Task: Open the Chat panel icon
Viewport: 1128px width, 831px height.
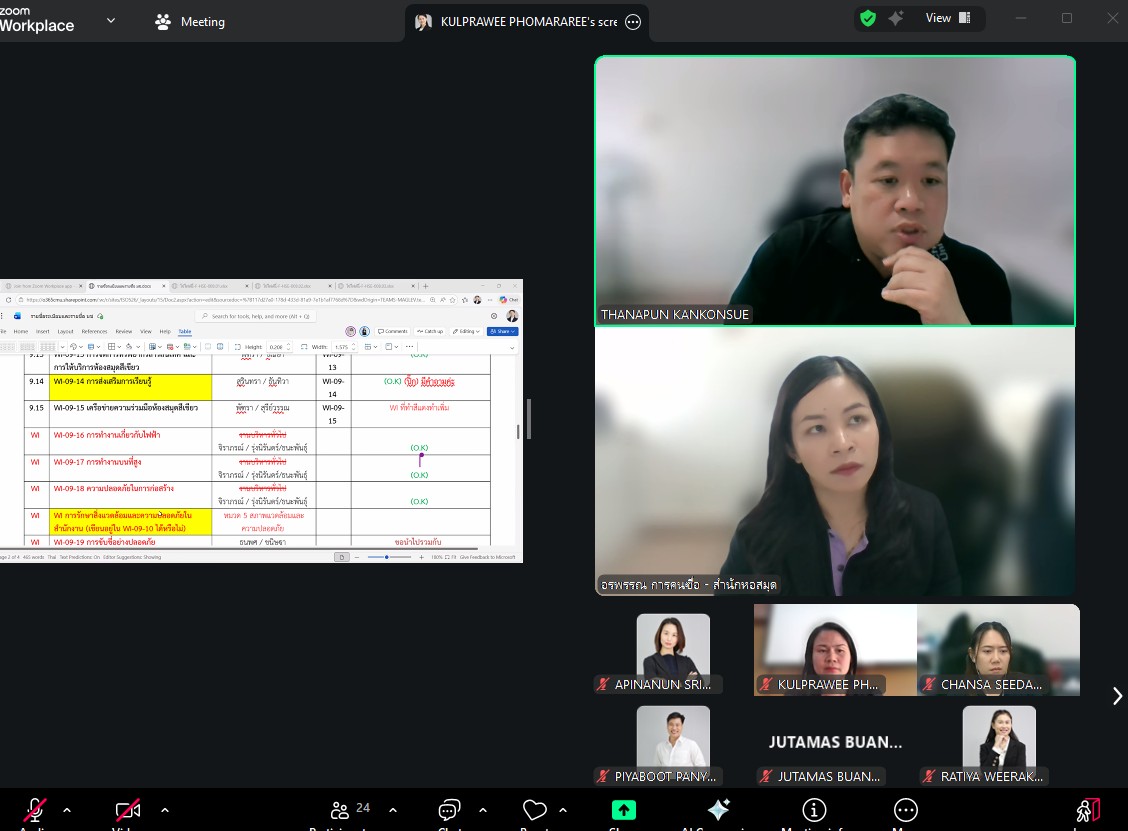Action: [449, 810]
